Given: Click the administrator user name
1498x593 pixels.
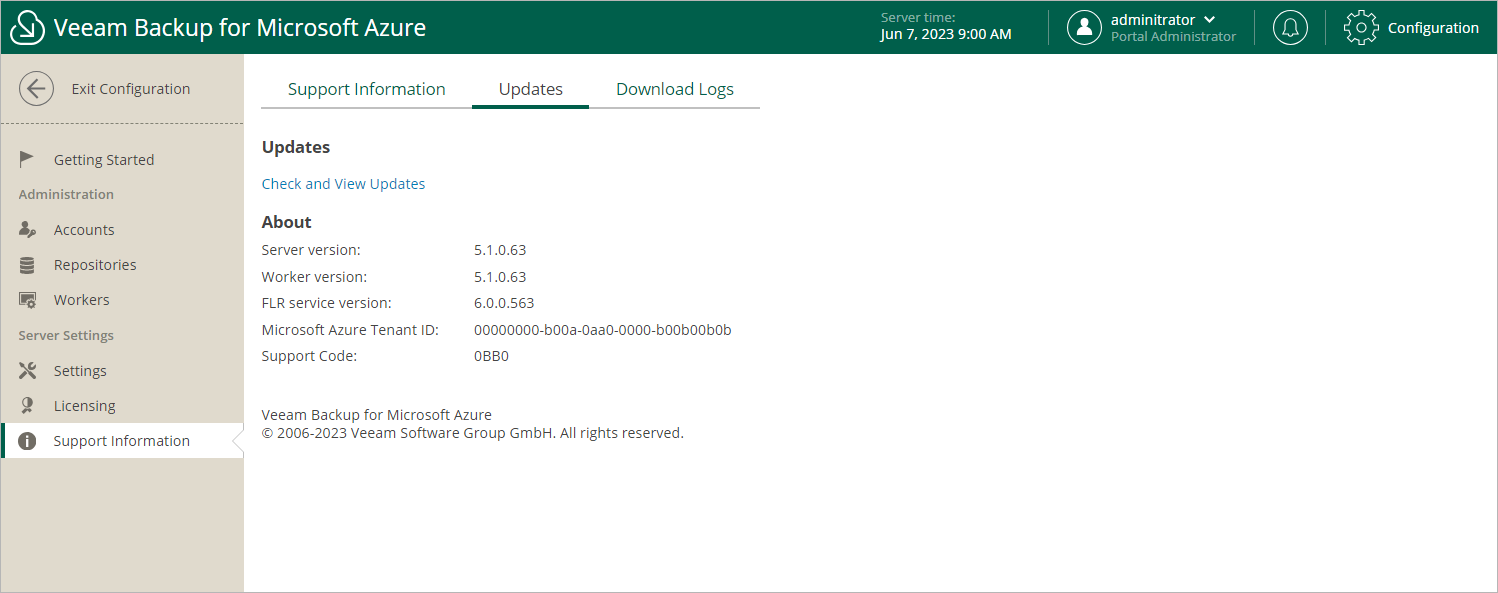Looking at the screenshot, I should click(1153, 20).
